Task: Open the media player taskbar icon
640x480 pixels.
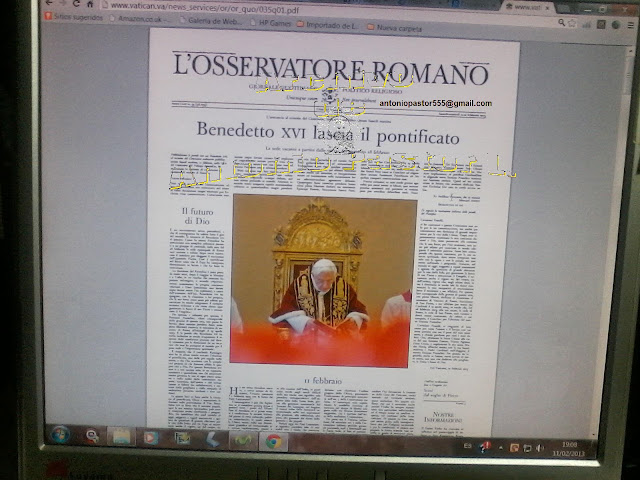Action: point(151,438)
